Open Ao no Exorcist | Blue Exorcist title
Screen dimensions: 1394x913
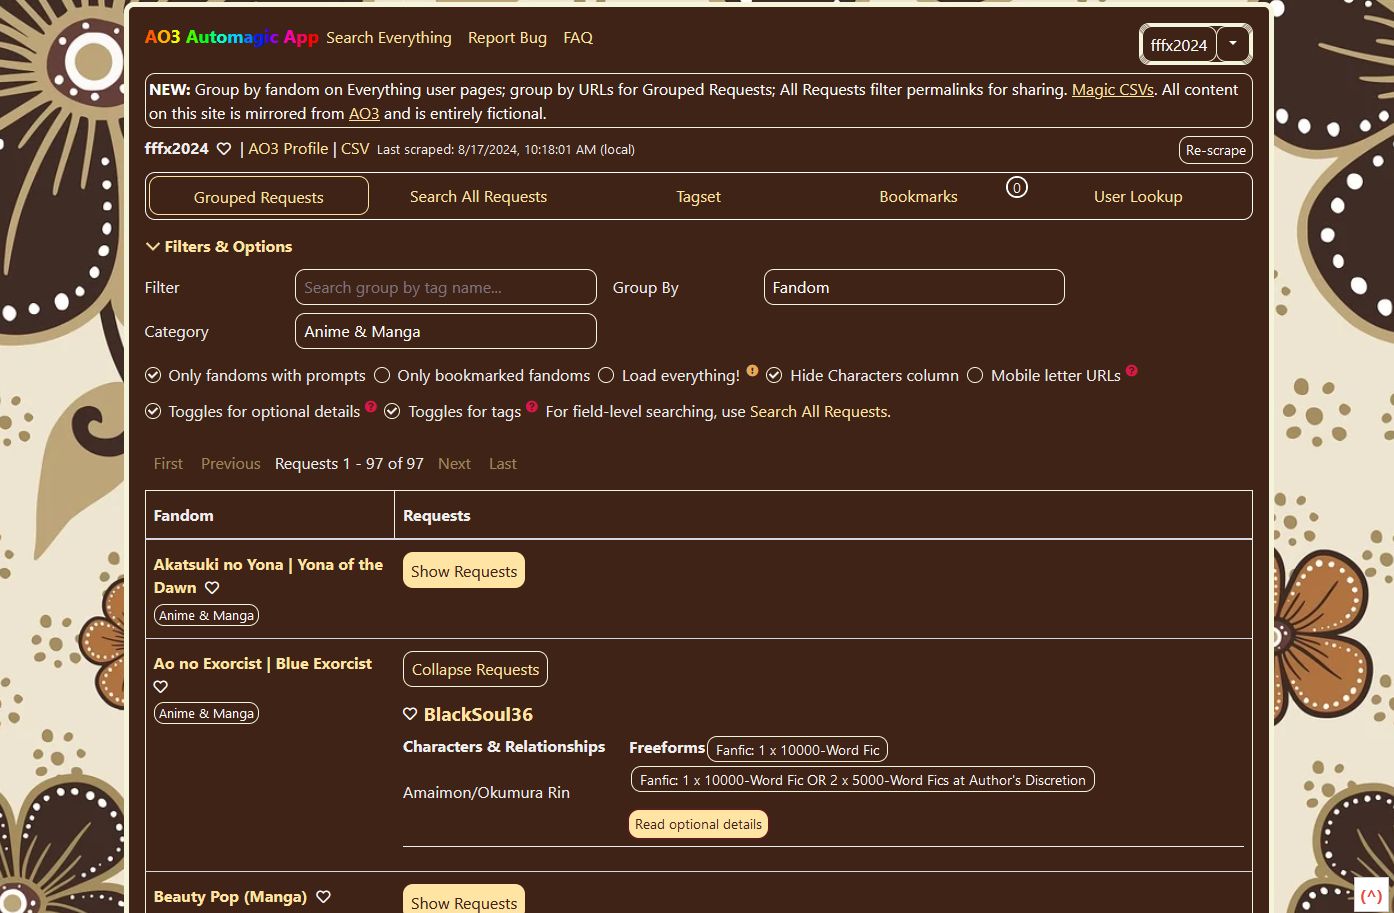[263, 664]
